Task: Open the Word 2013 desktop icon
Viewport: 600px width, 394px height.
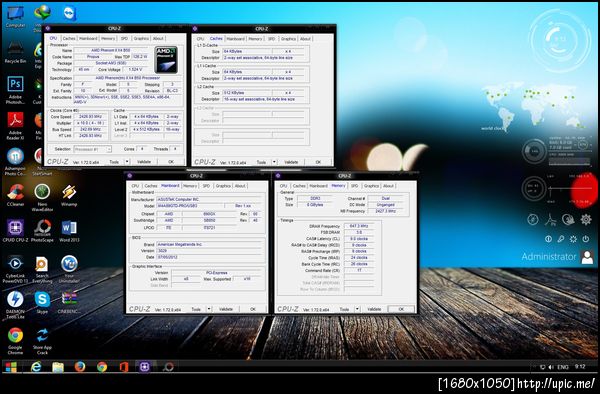Action: pos(69,231)
